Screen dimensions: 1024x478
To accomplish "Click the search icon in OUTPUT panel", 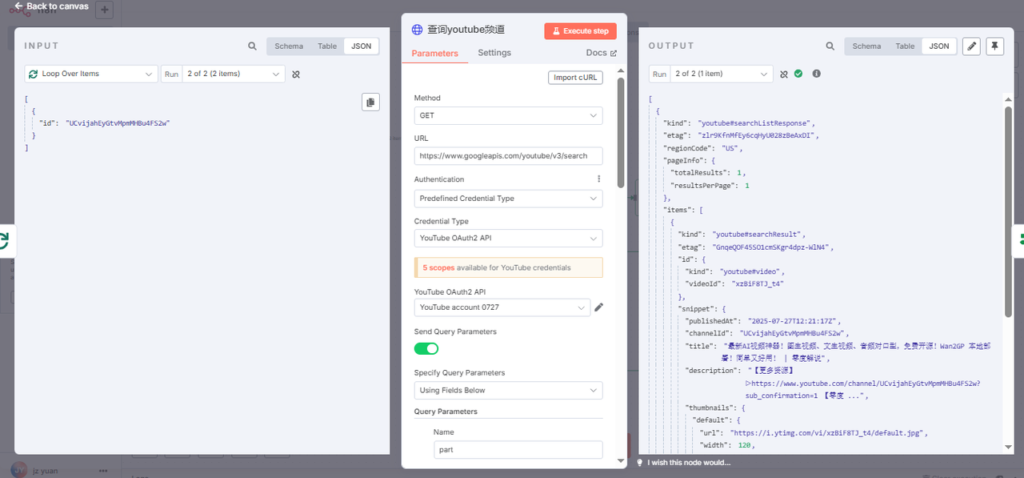I will 830,46.
